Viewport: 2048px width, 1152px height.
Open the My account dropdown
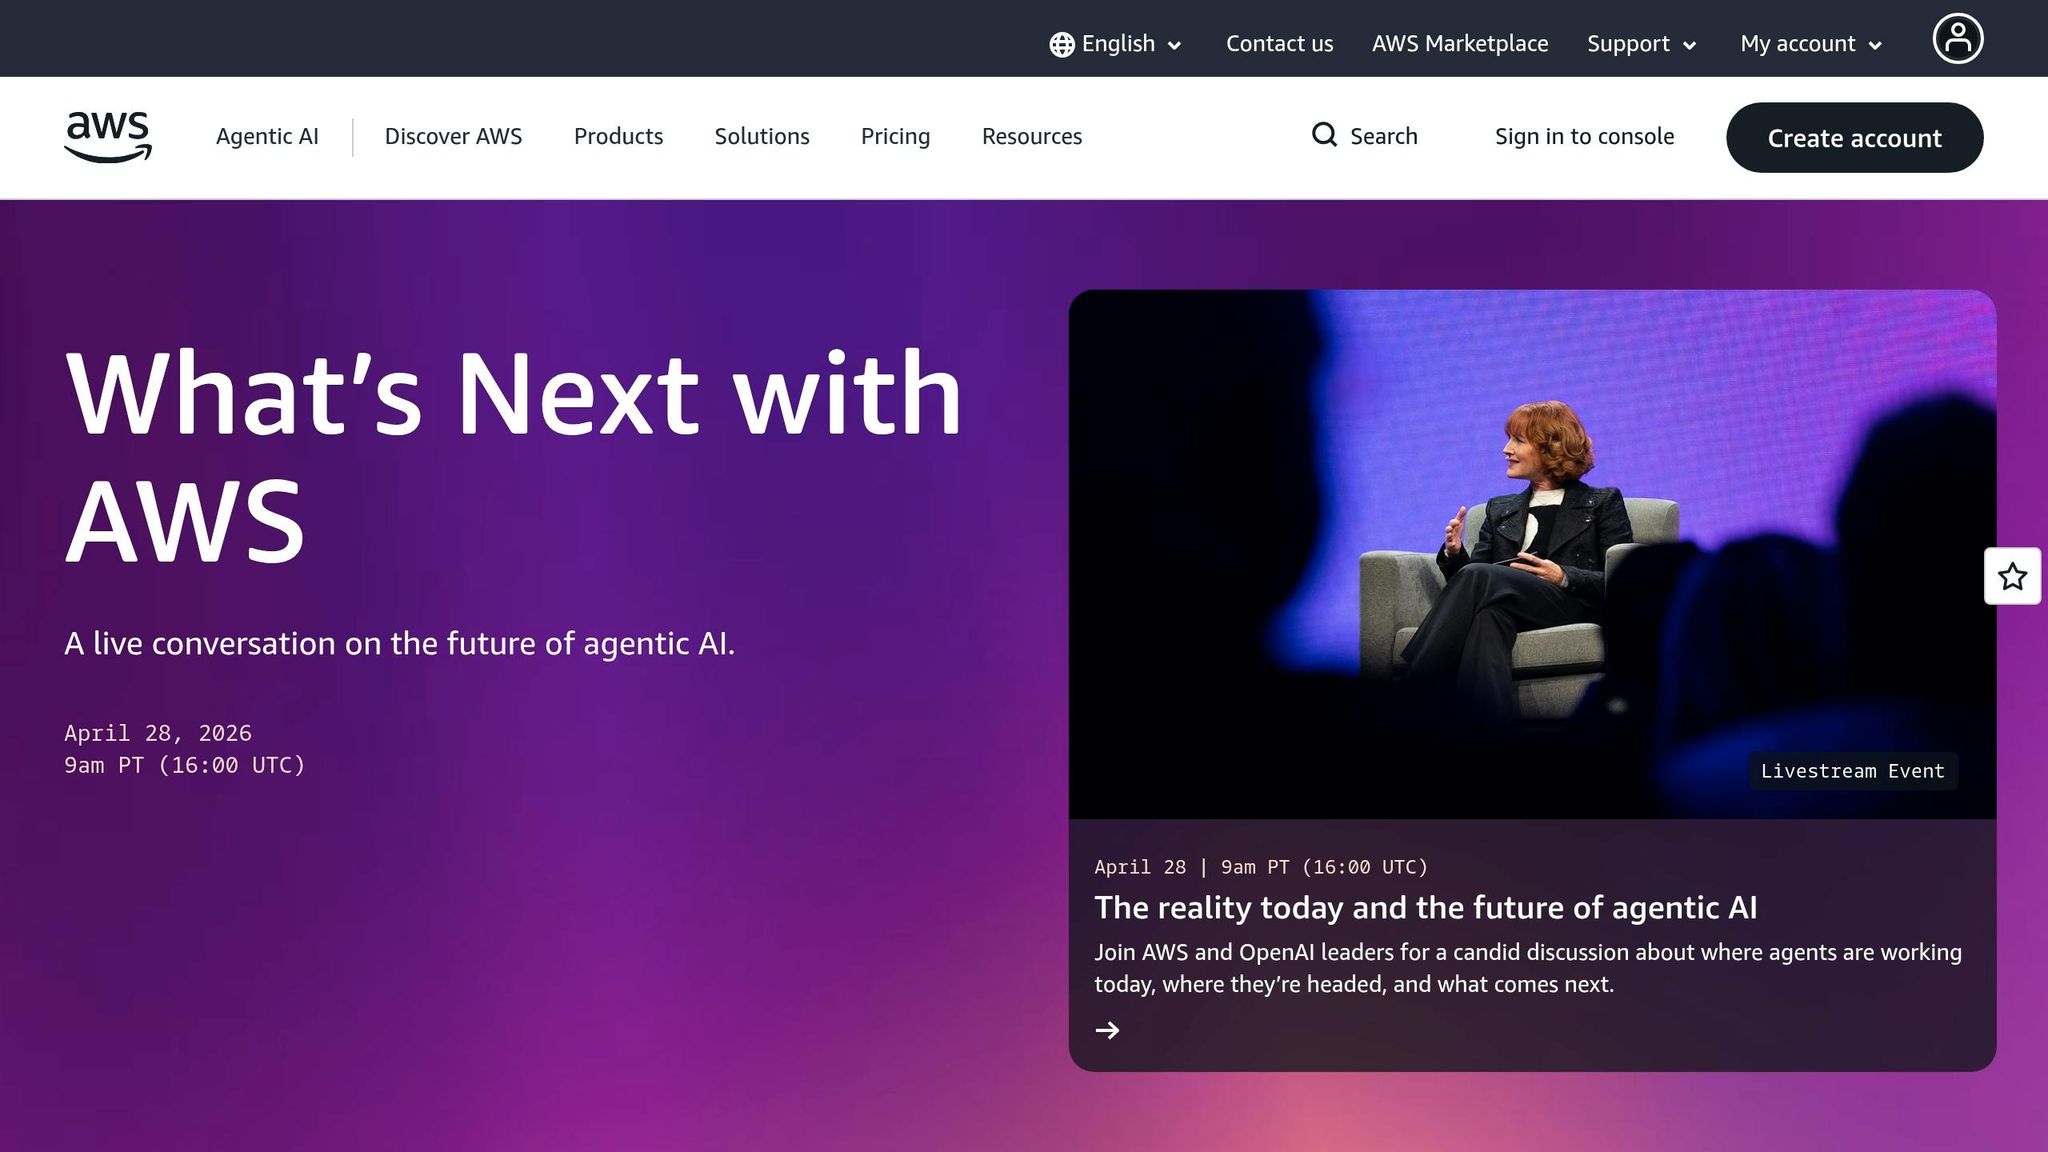coord(1811,44)
